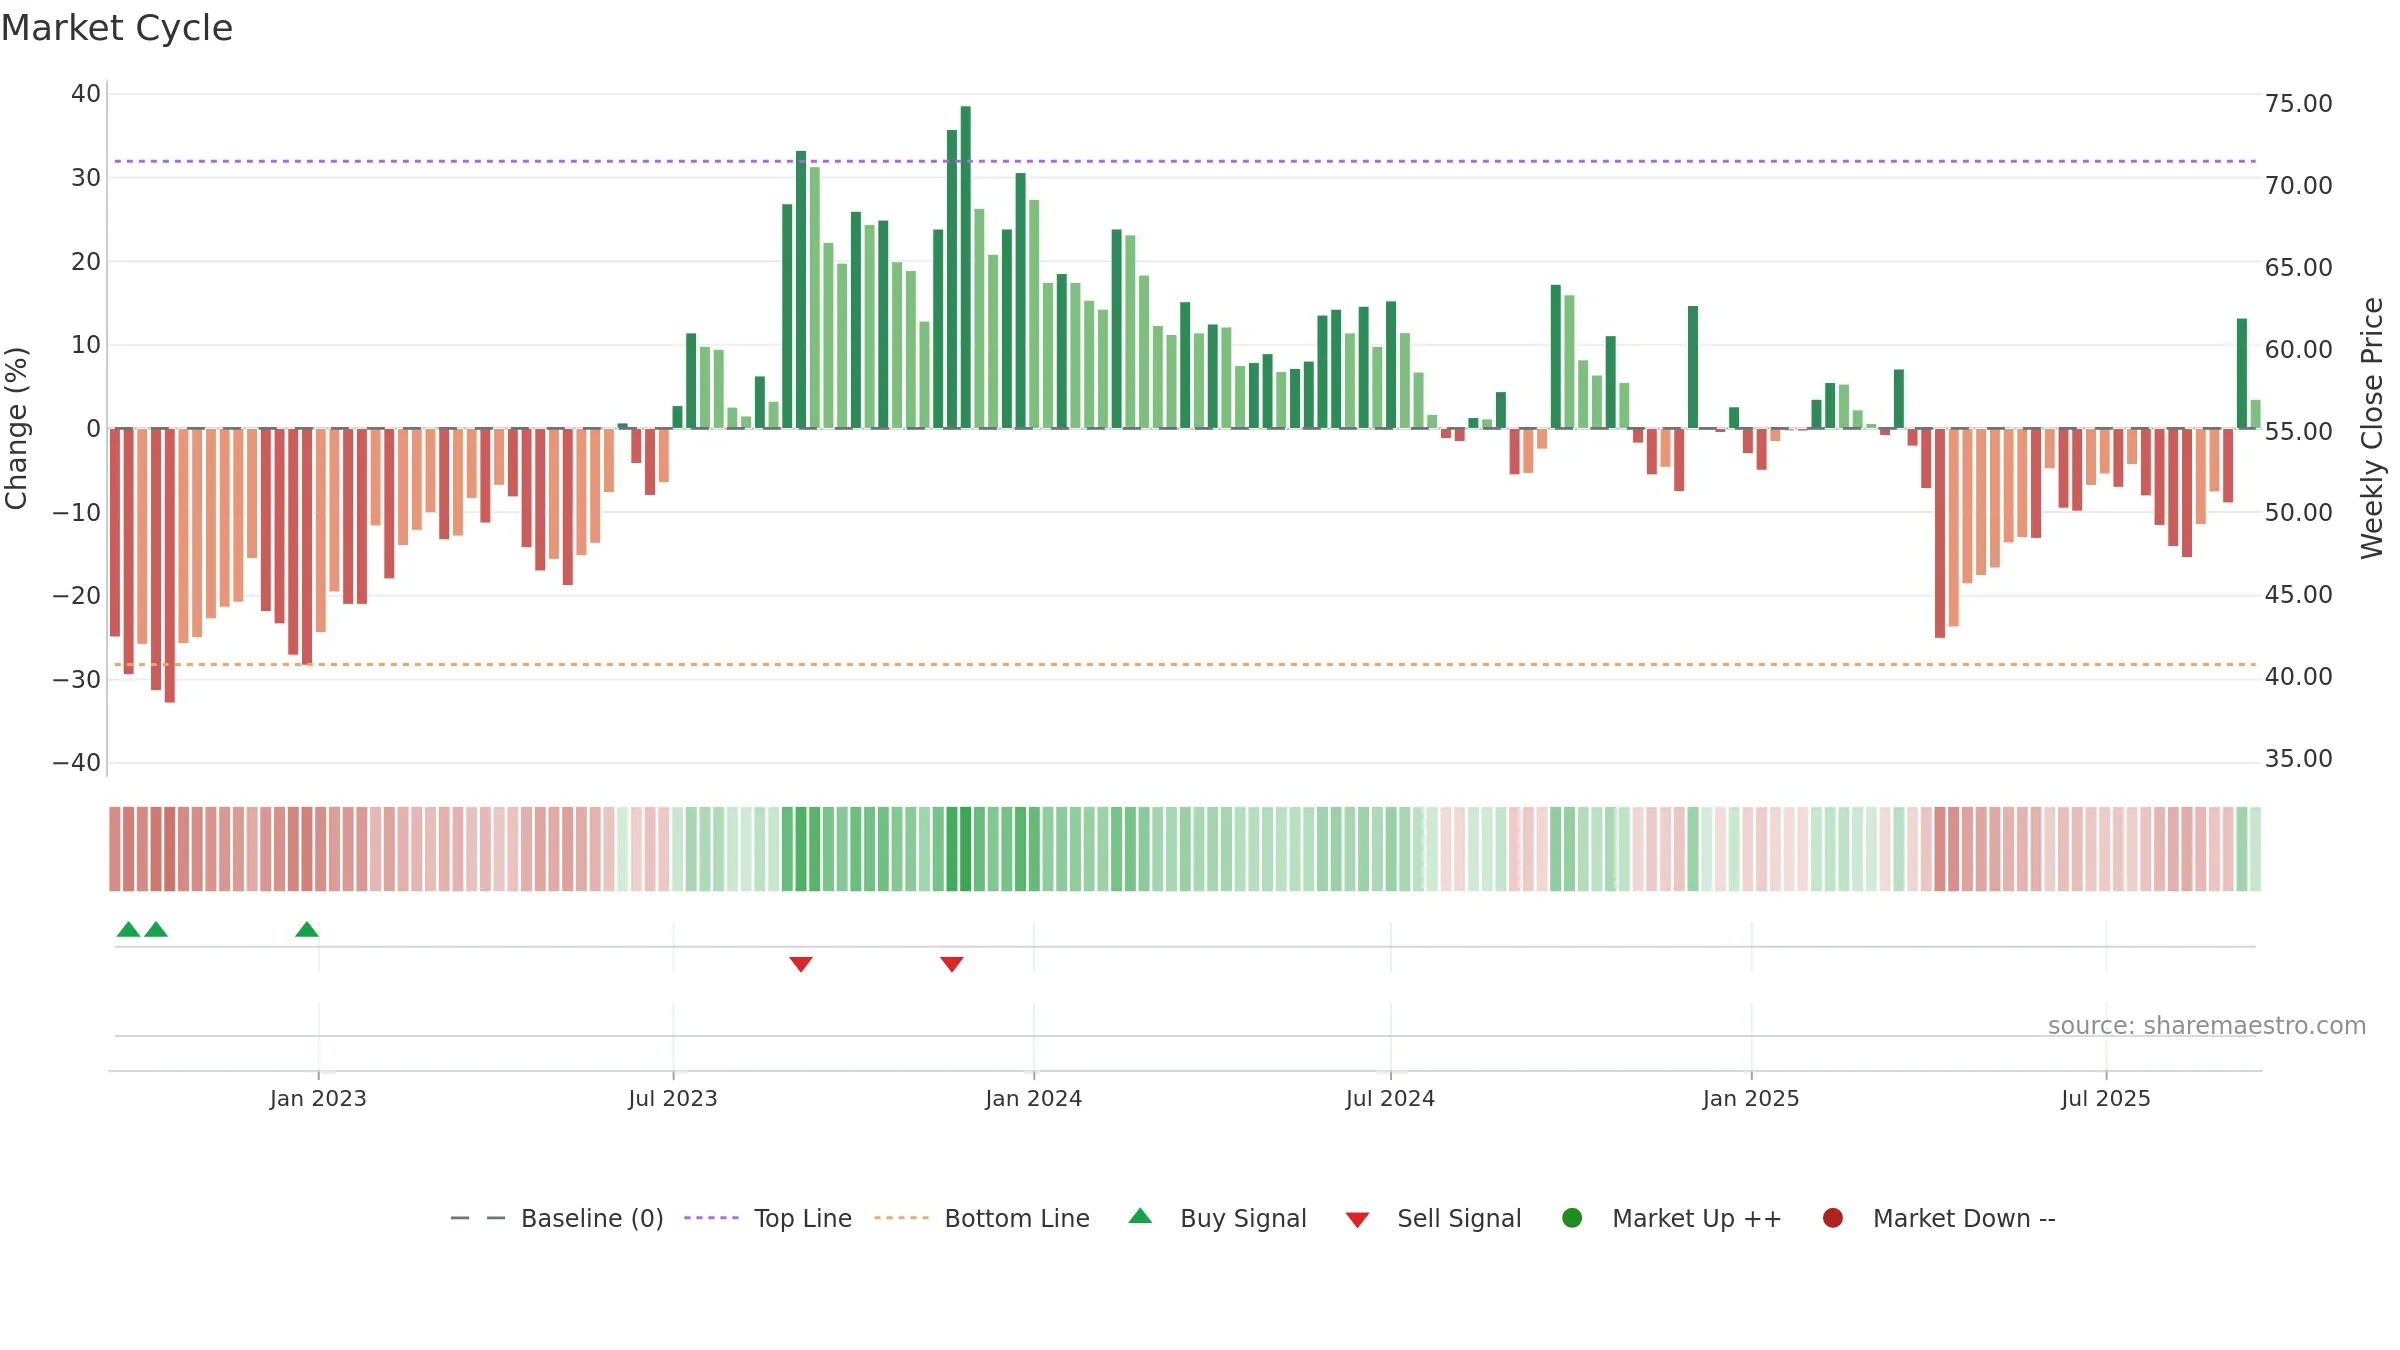
Task: Toggle the Bottom Line legend entry
Action: click(982, 1218)
